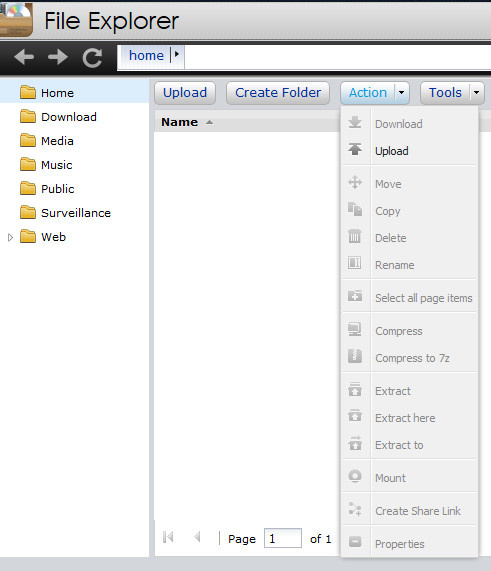The width and height of the screenshot is (491, 571).
Task: Click the back navigation arrow
Action: 24,57
